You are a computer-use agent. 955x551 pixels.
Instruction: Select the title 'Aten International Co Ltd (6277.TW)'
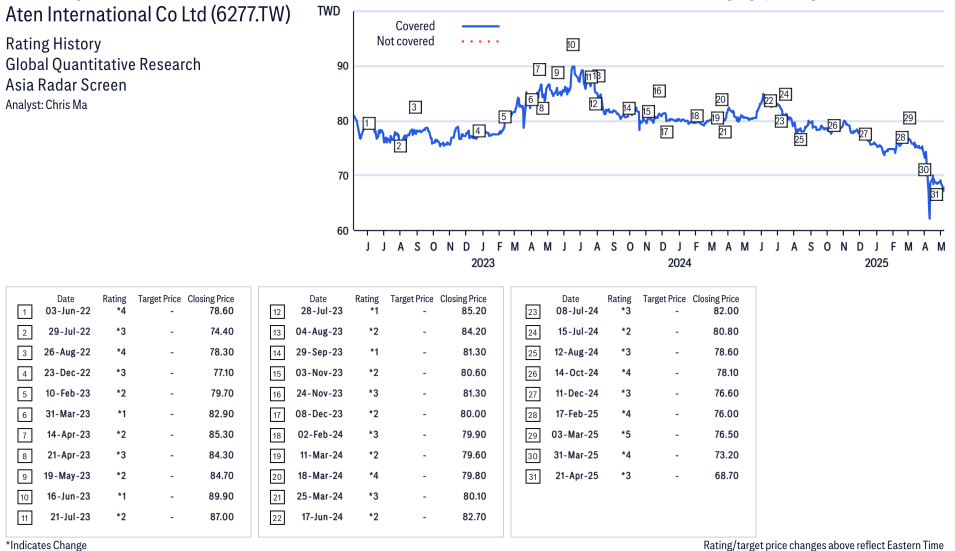pos(148,15)
